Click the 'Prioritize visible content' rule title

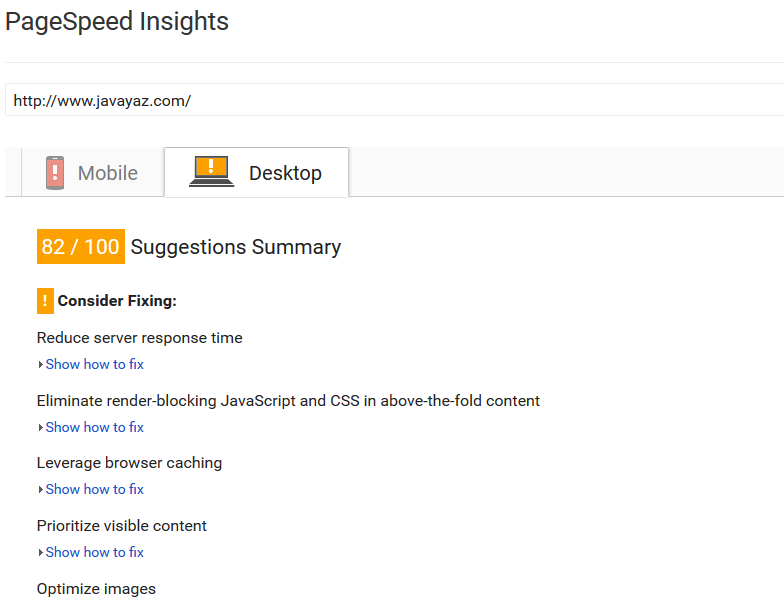pos(122,526)
